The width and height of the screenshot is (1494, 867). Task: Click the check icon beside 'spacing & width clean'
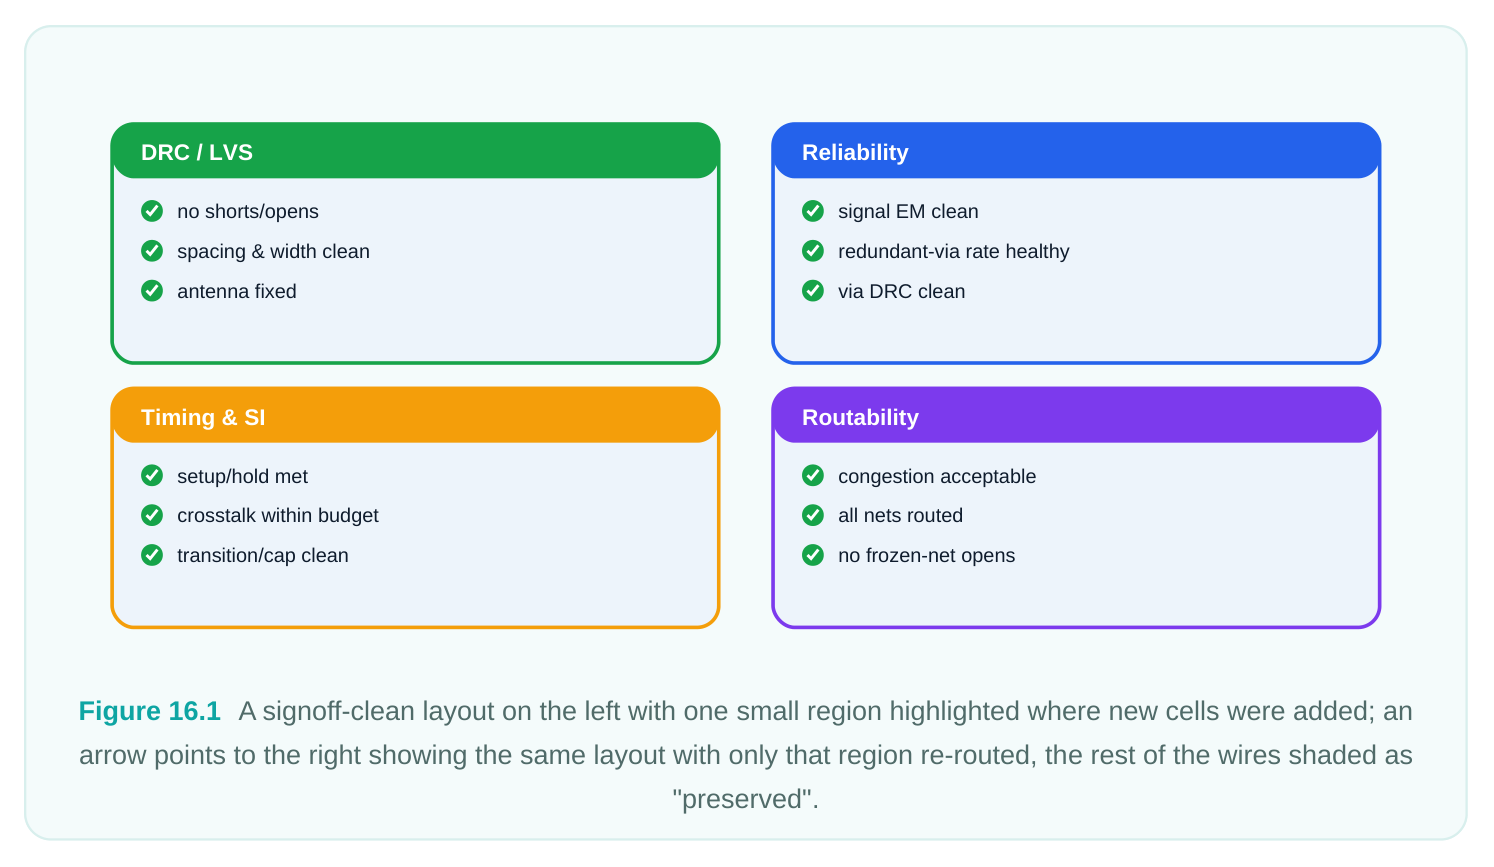click(152, 251)
